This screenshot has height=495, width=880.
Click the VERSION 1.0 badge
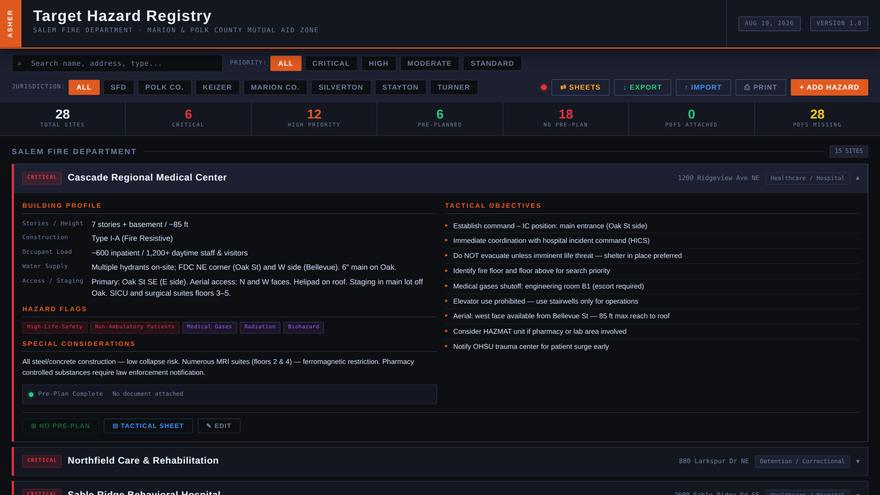tap(838, 24)
